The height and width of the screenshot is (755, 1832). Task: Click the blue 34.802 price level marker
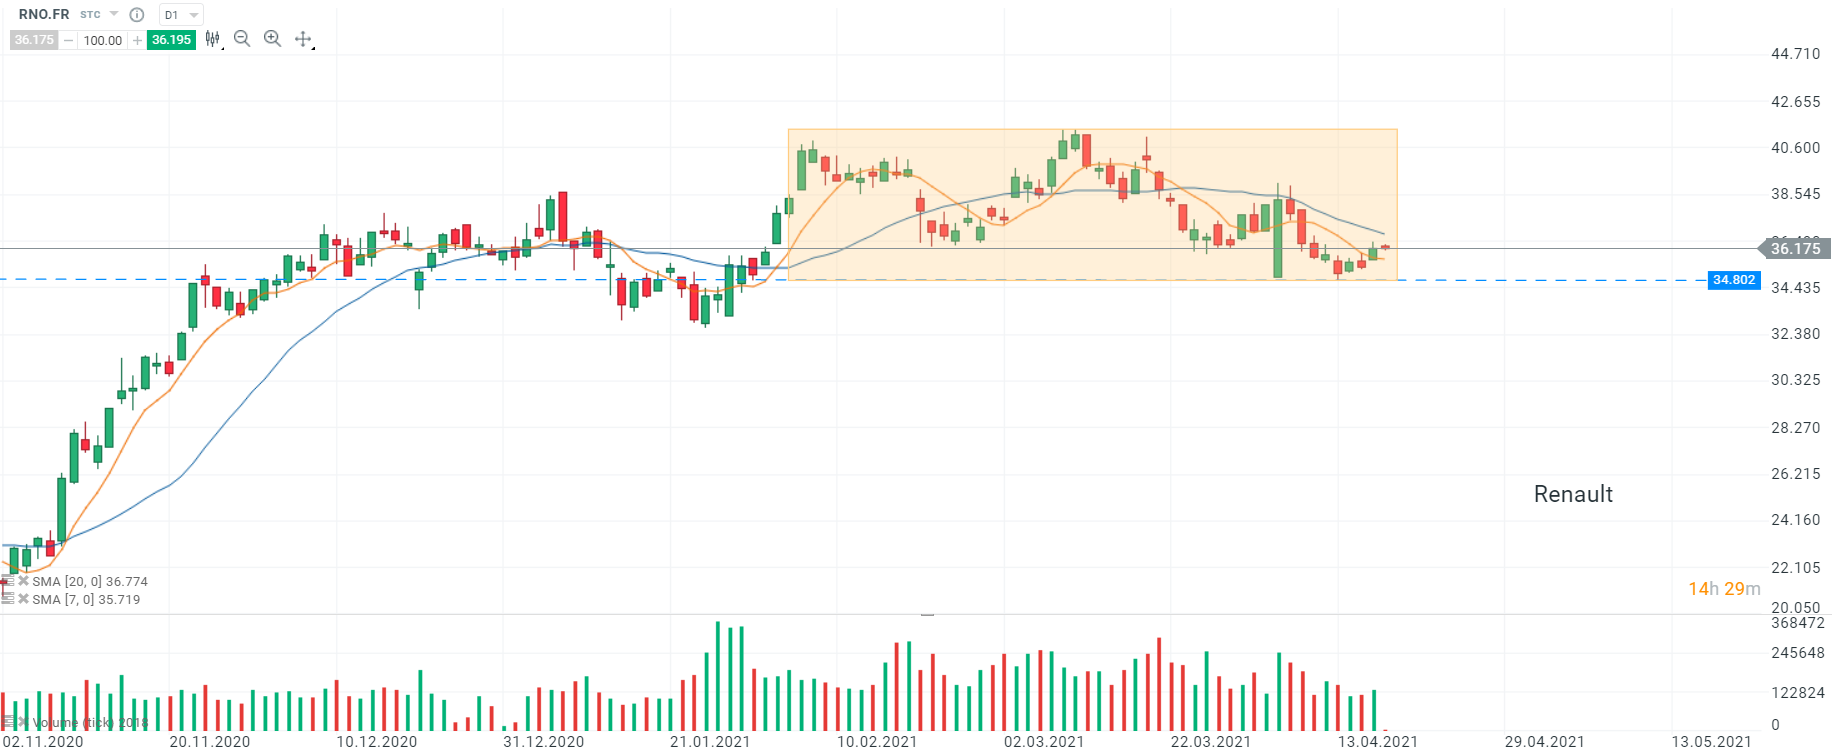coord(1733,280)
